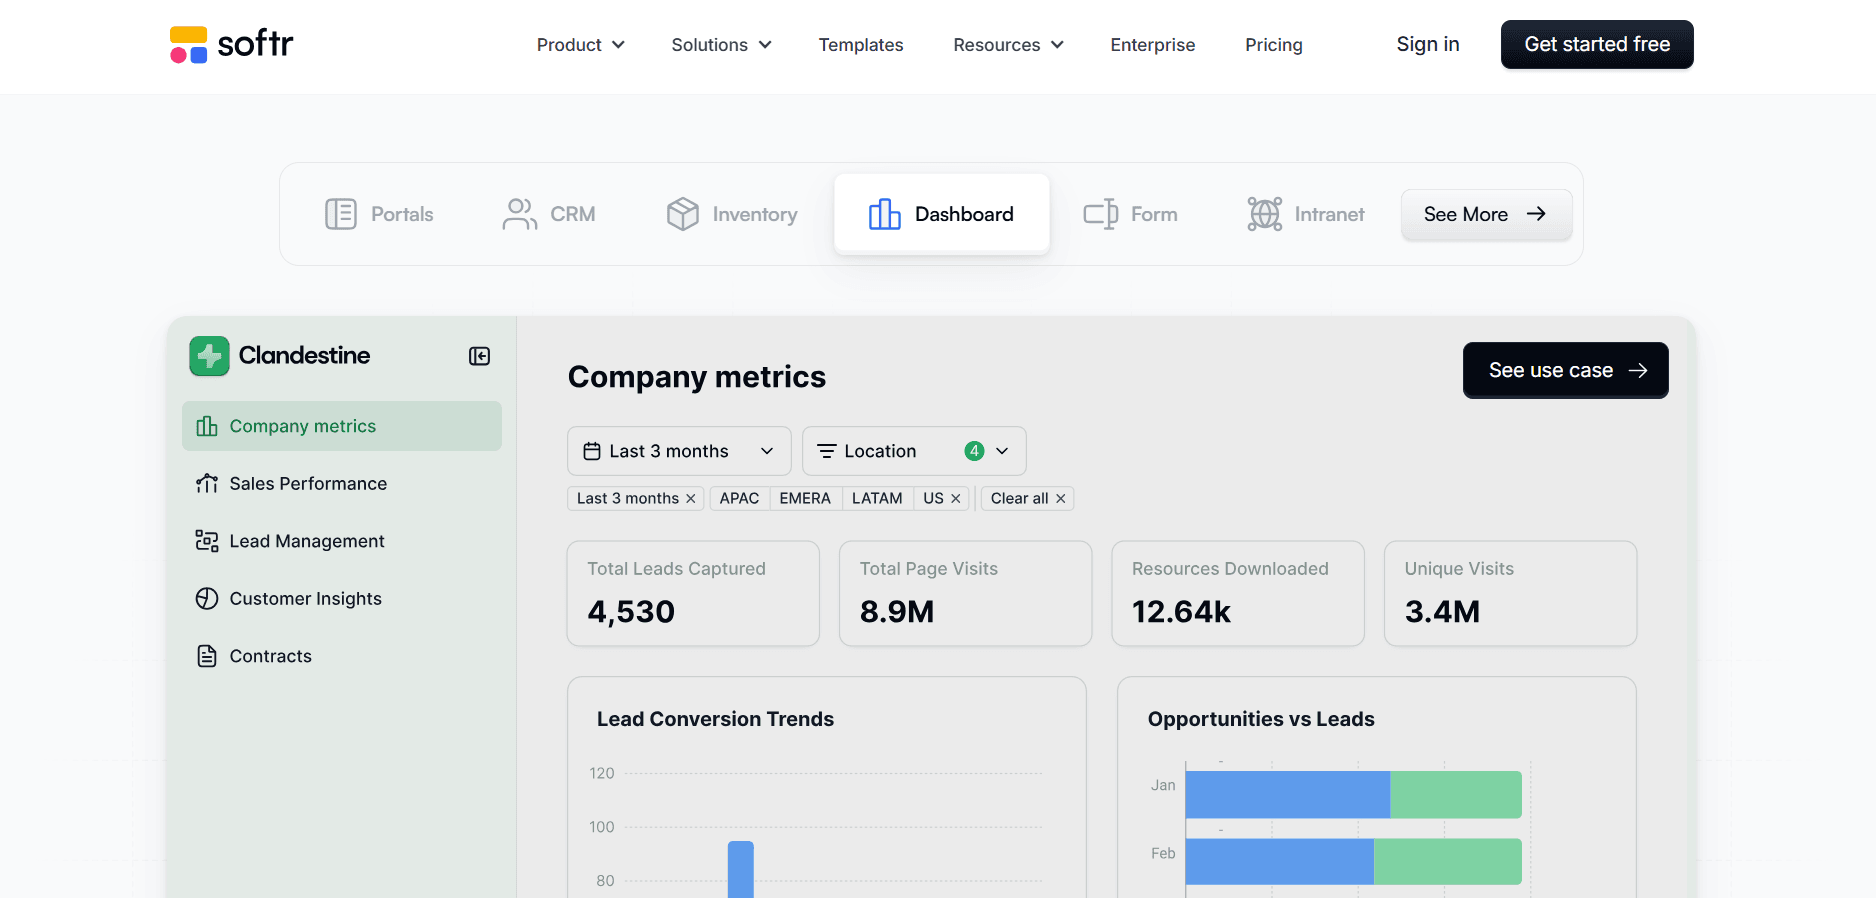Image resolution: width=1876 pixels, height=898 pixels.
Task: Open Sales Performance in the sidebar
Action: click(342, 484)
